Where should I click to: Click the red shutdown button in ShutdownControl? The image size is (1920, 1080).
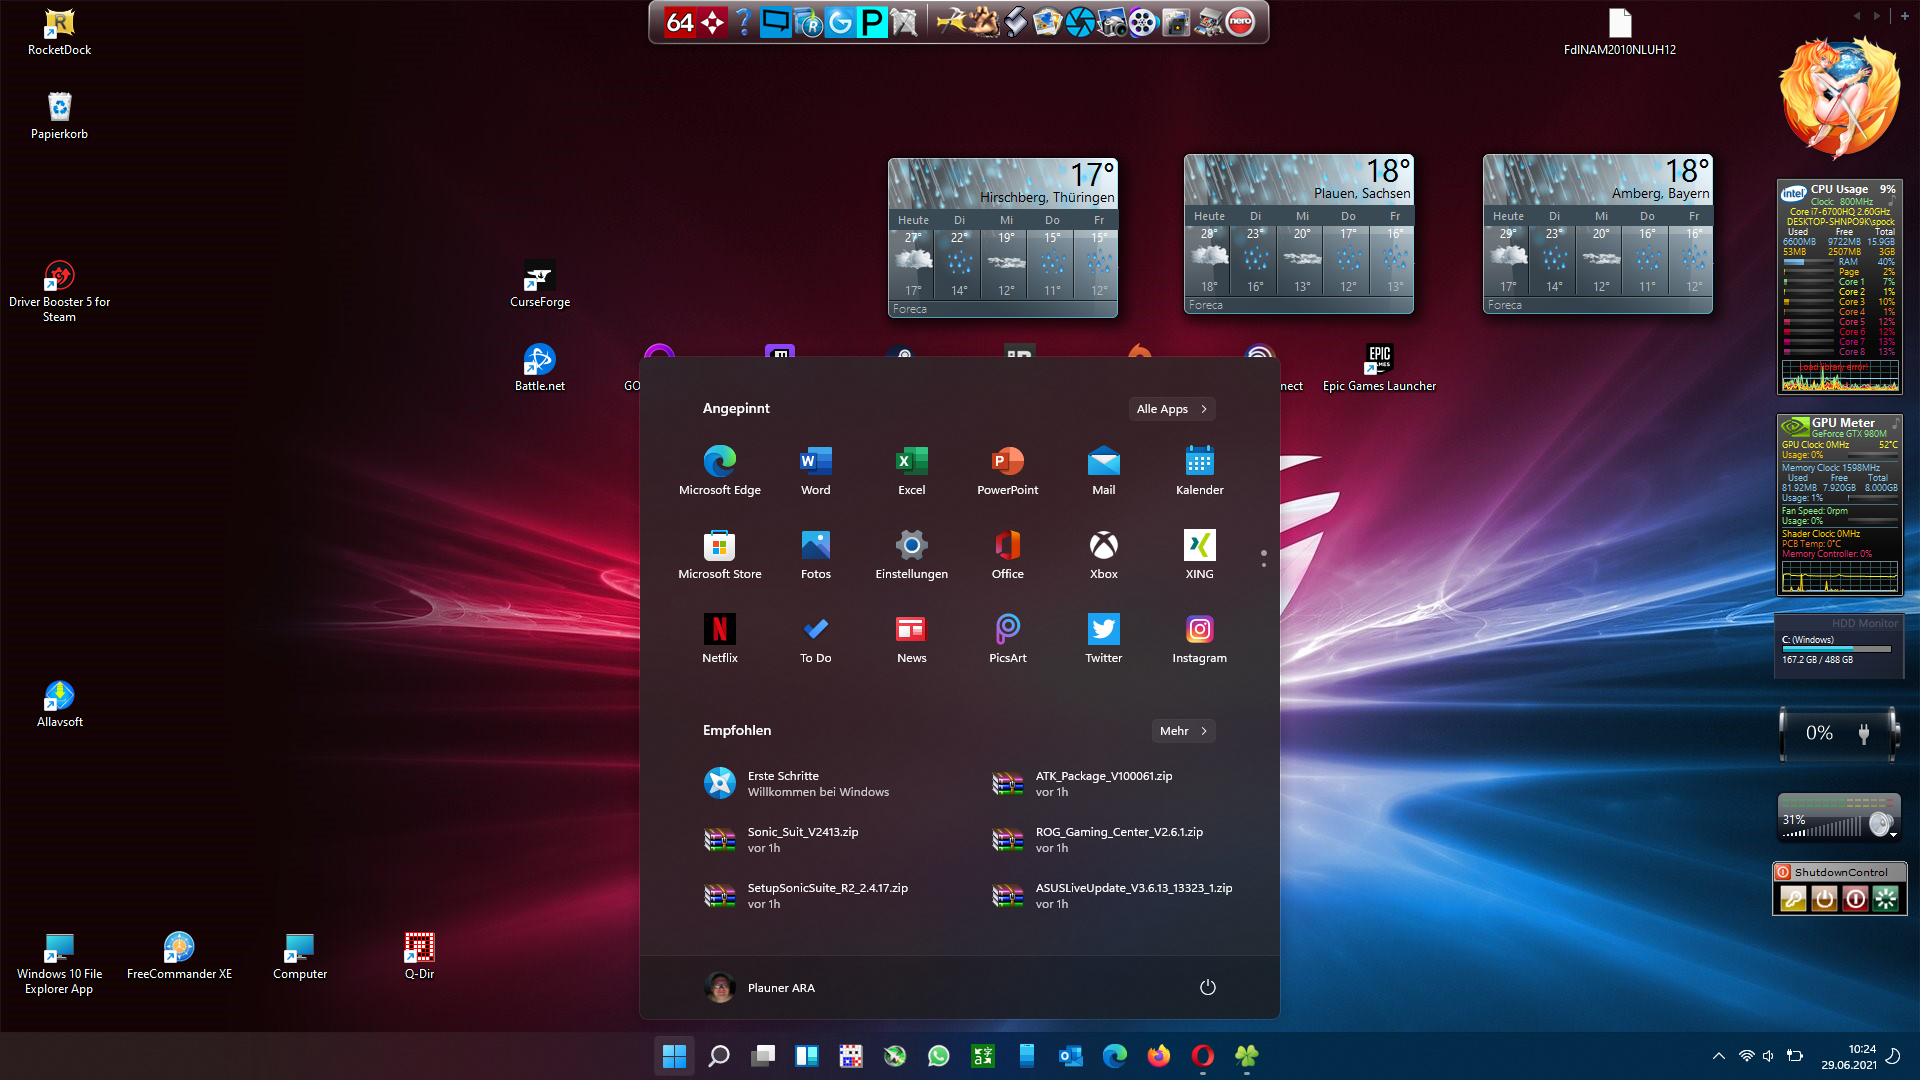coord(1855,899)
